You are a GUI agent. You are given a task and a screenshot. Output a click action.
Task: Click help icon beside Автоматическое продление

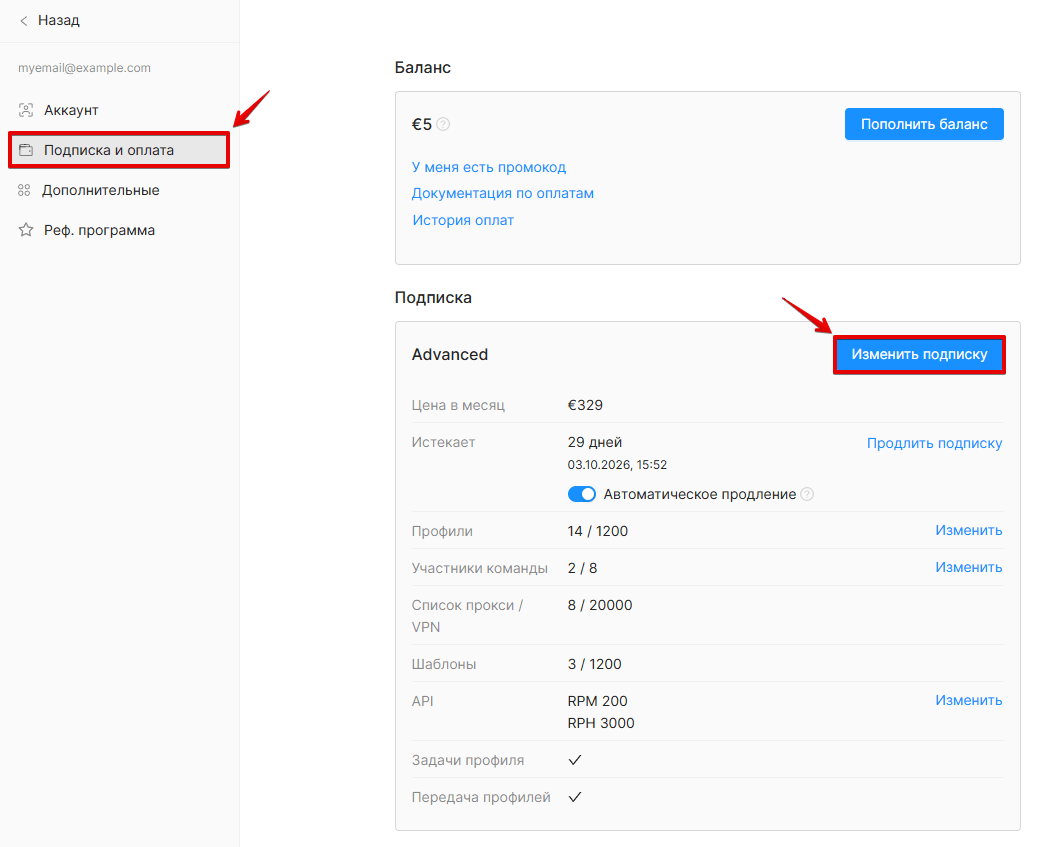807,495
